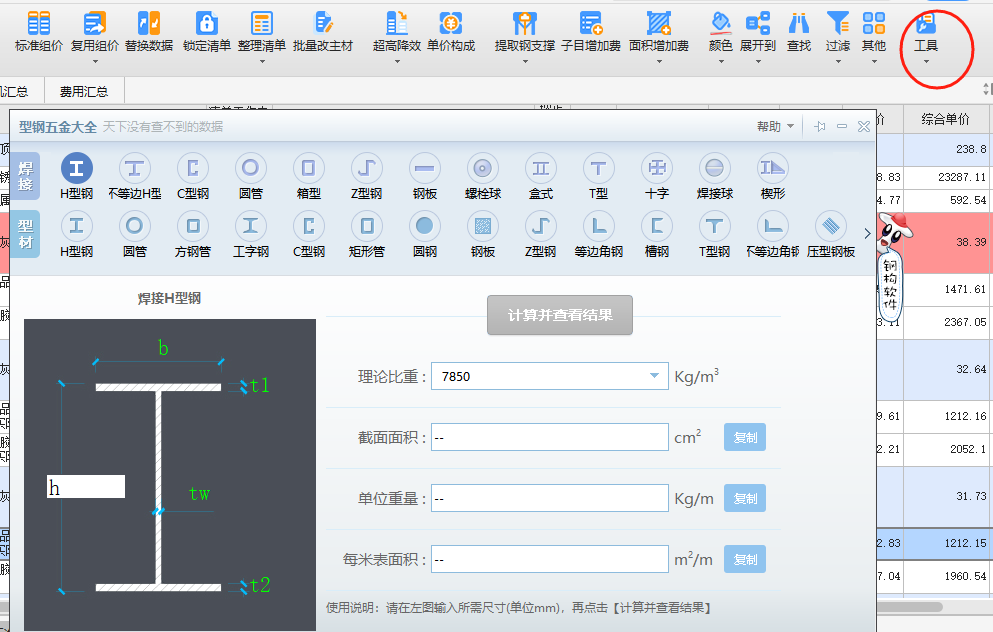Select welded Z型钢 section

[367, 176]
